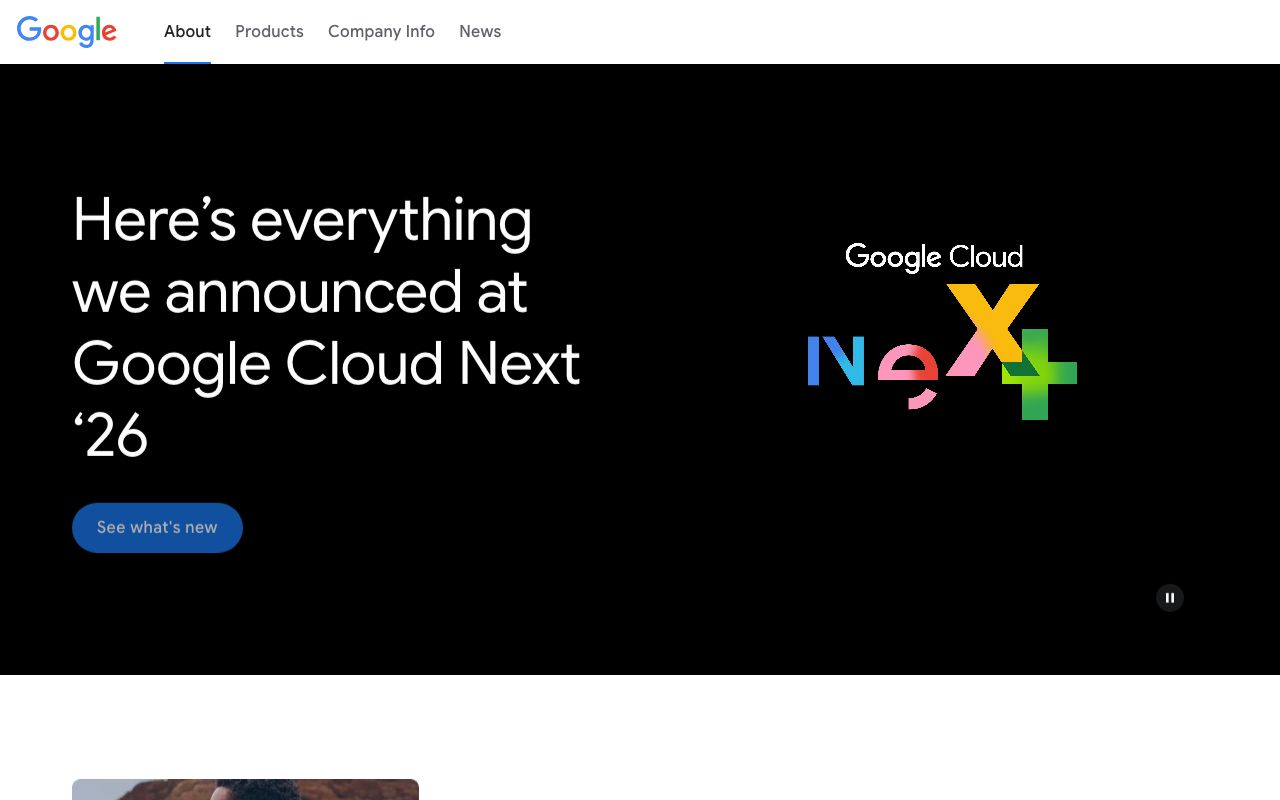The height and width of the screenshot is (800, 1280).
Task: Go to the Products menu item
Action: click(269, 32)
